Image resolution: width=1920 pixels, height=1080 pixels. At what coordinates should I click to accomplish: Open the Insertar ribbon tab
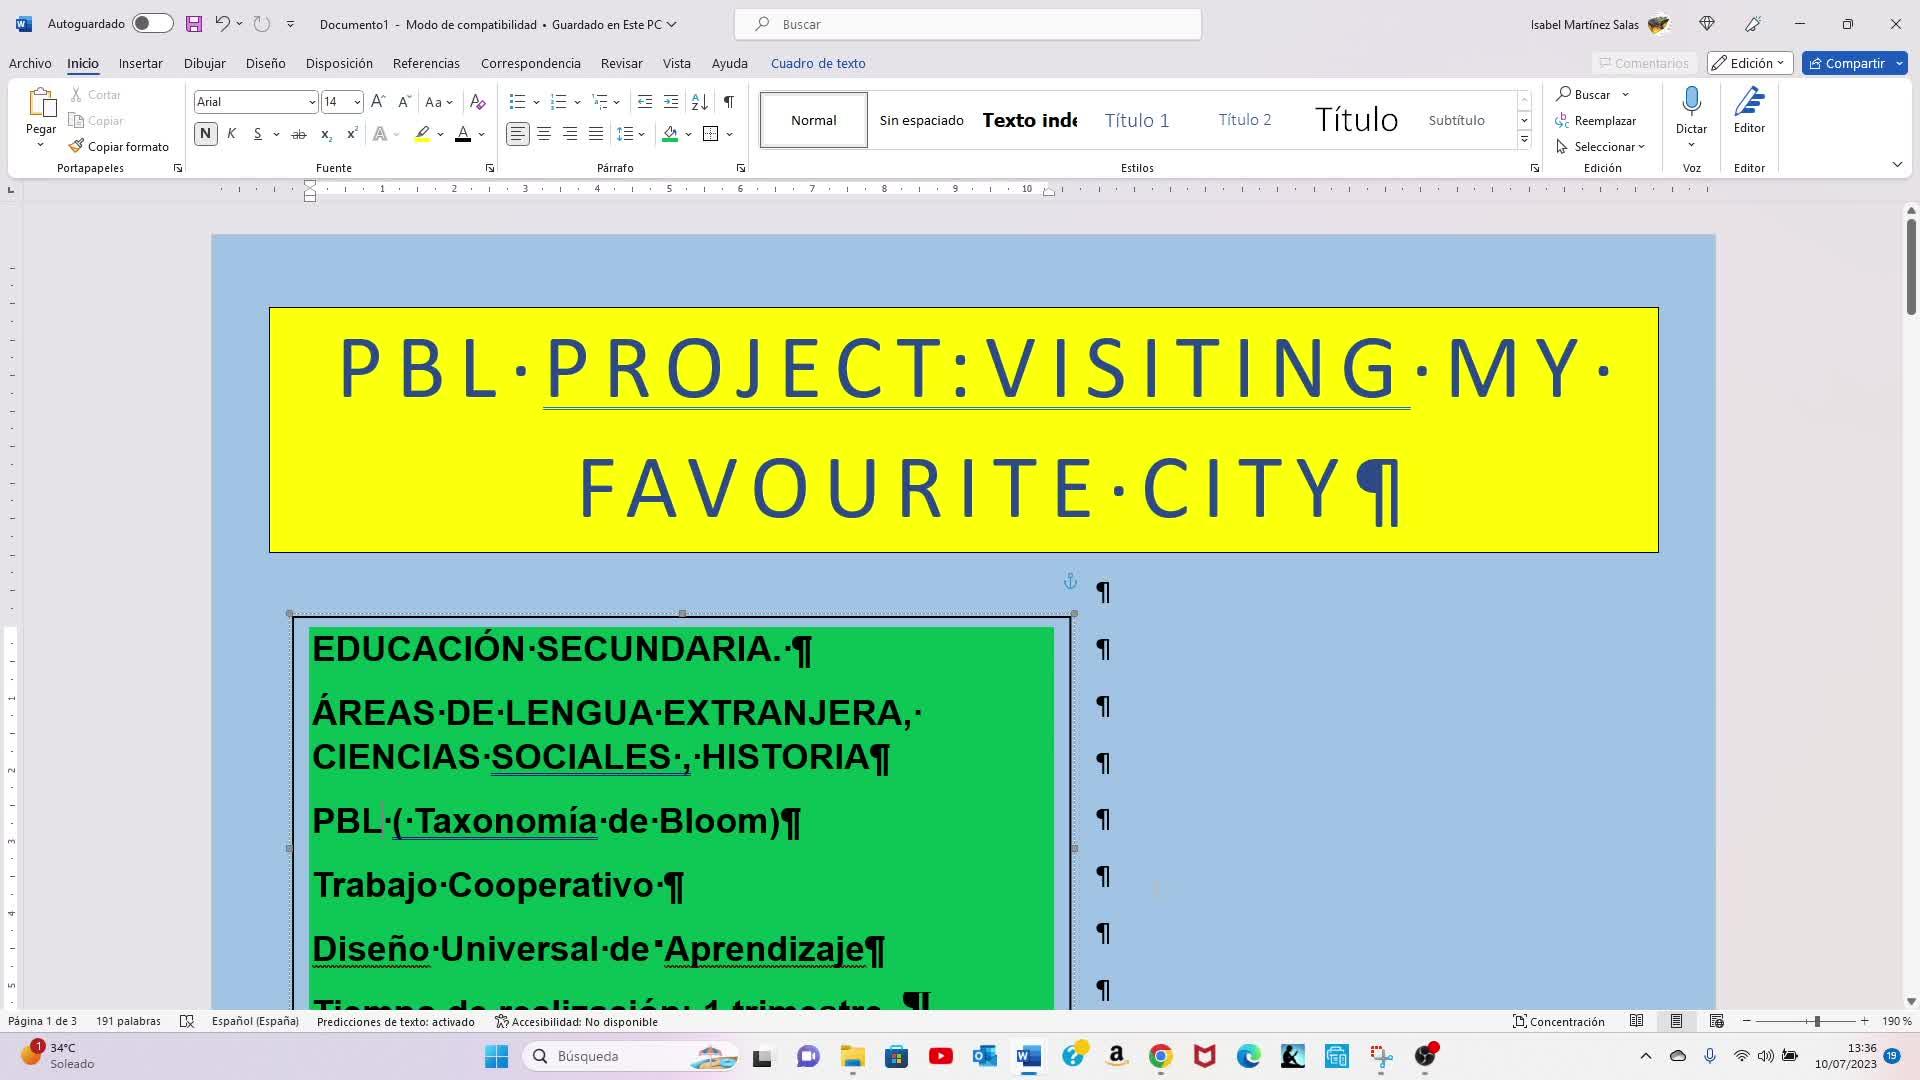coord(140,63)
